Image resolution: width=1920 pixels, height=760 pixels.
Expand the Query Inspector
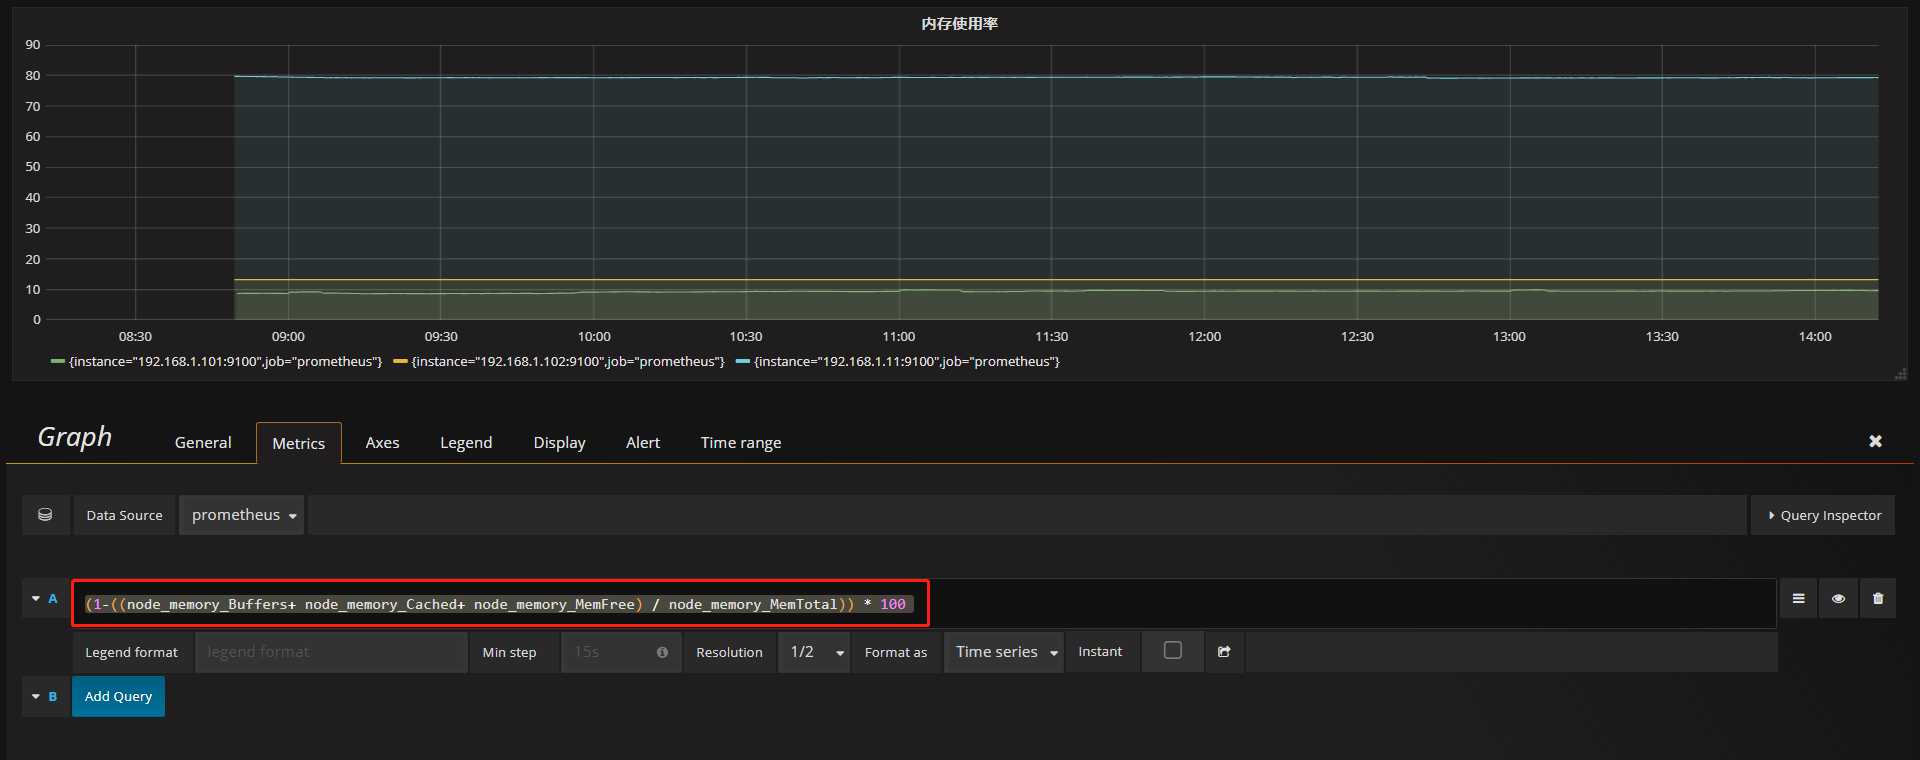pyautogui.click(x=1823, y=515)
